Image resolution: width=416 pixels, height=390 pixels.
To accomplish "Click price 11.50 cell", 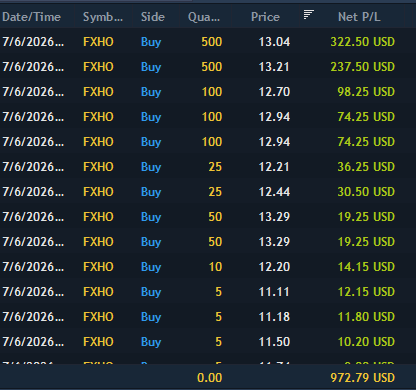I will point(274,342).
